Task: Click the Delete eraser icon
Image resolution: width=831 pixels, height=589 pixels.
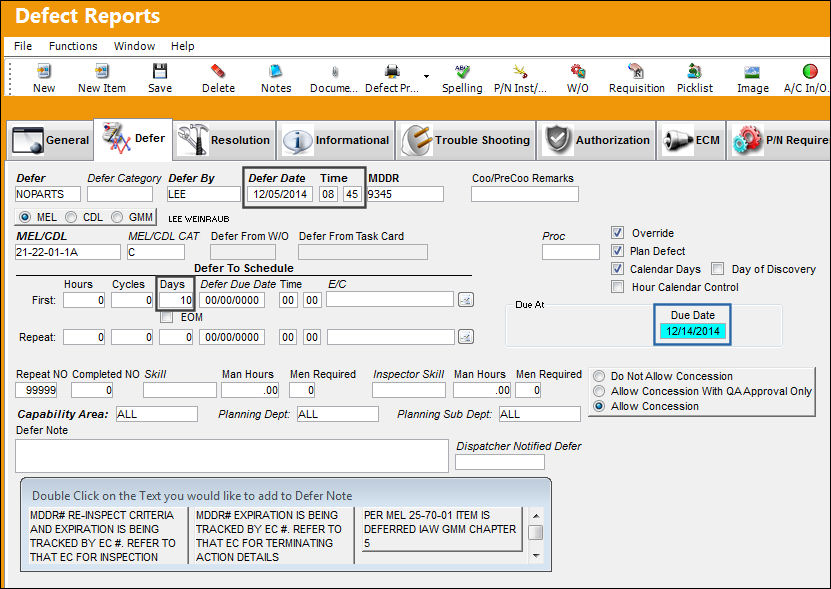Action: click(x=218, y=71)
